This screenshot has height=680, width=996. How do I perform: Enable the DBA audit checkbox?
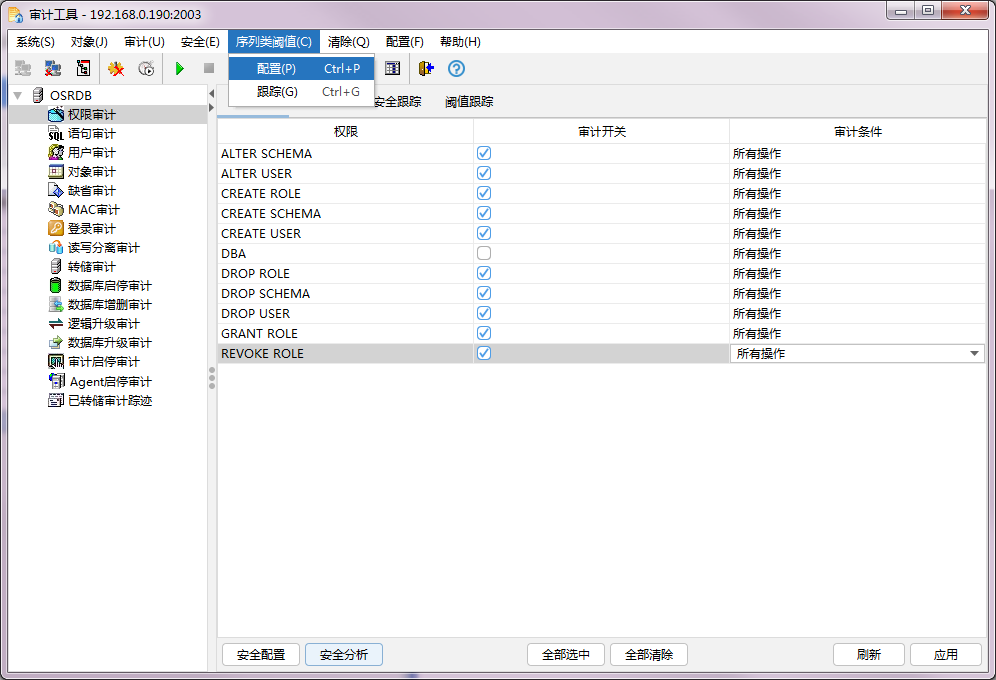point(483,253)
